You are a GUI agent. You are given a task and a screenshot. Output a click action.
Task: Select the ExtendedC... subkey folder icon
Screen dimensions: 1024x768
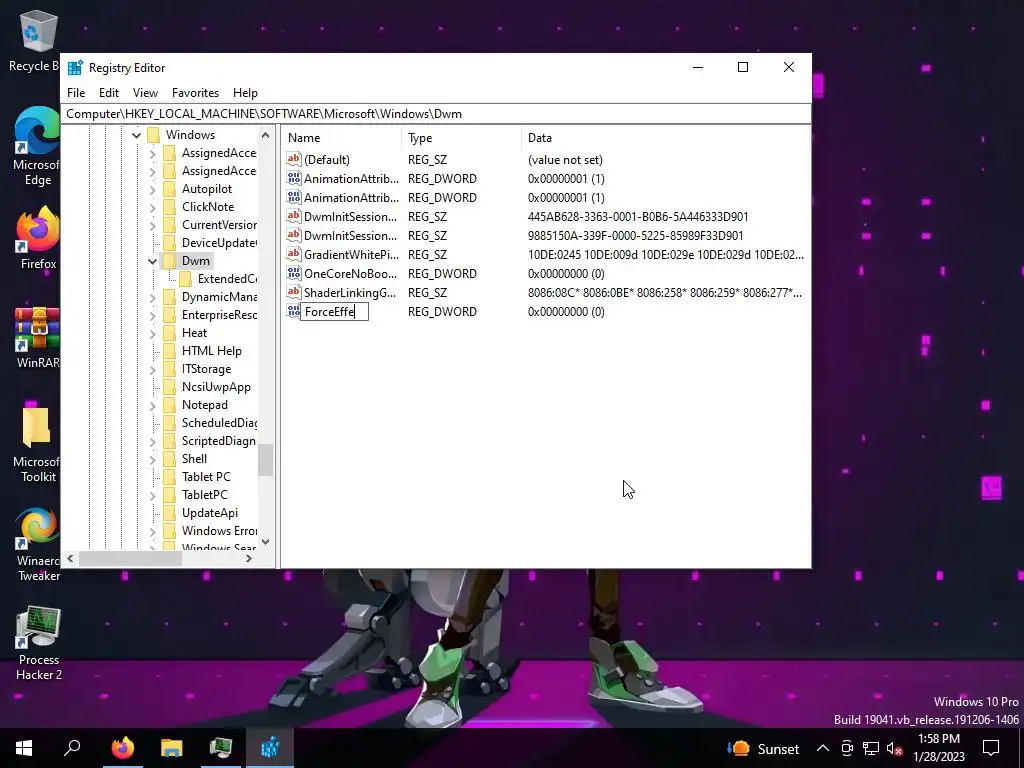pos(185,279)
